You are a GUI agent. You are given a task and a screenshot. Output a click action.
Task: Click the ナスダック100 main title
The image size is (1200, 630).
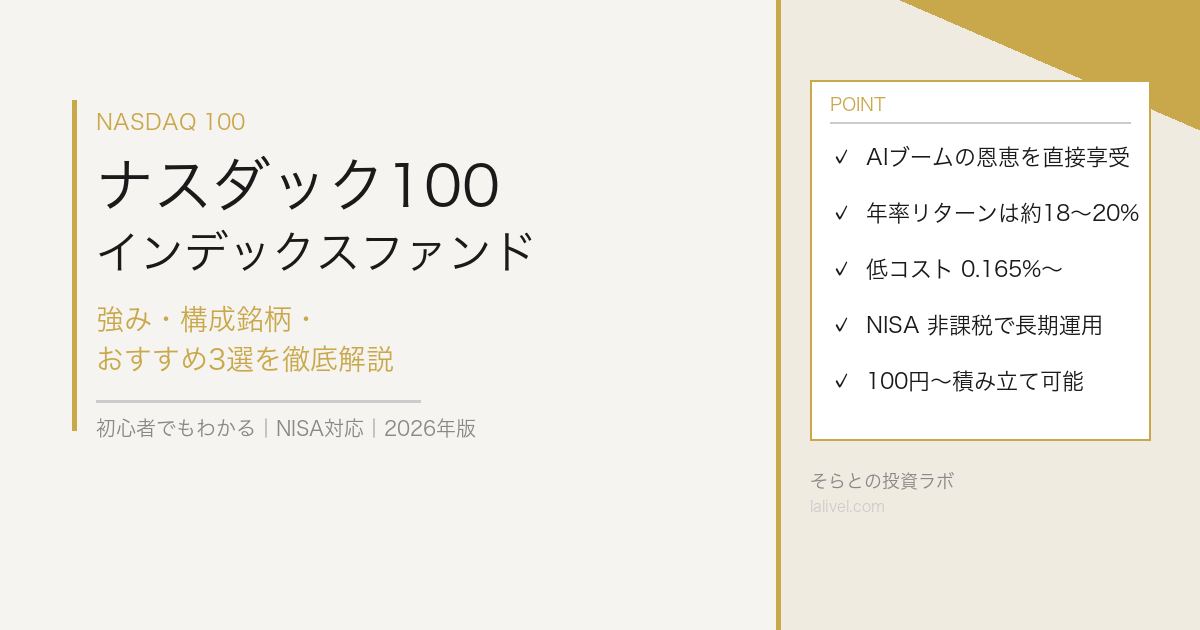point(298,186)
